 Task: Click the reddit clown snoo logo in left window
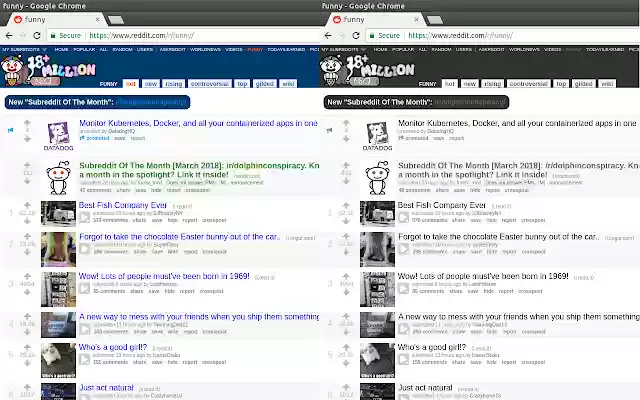13,71
